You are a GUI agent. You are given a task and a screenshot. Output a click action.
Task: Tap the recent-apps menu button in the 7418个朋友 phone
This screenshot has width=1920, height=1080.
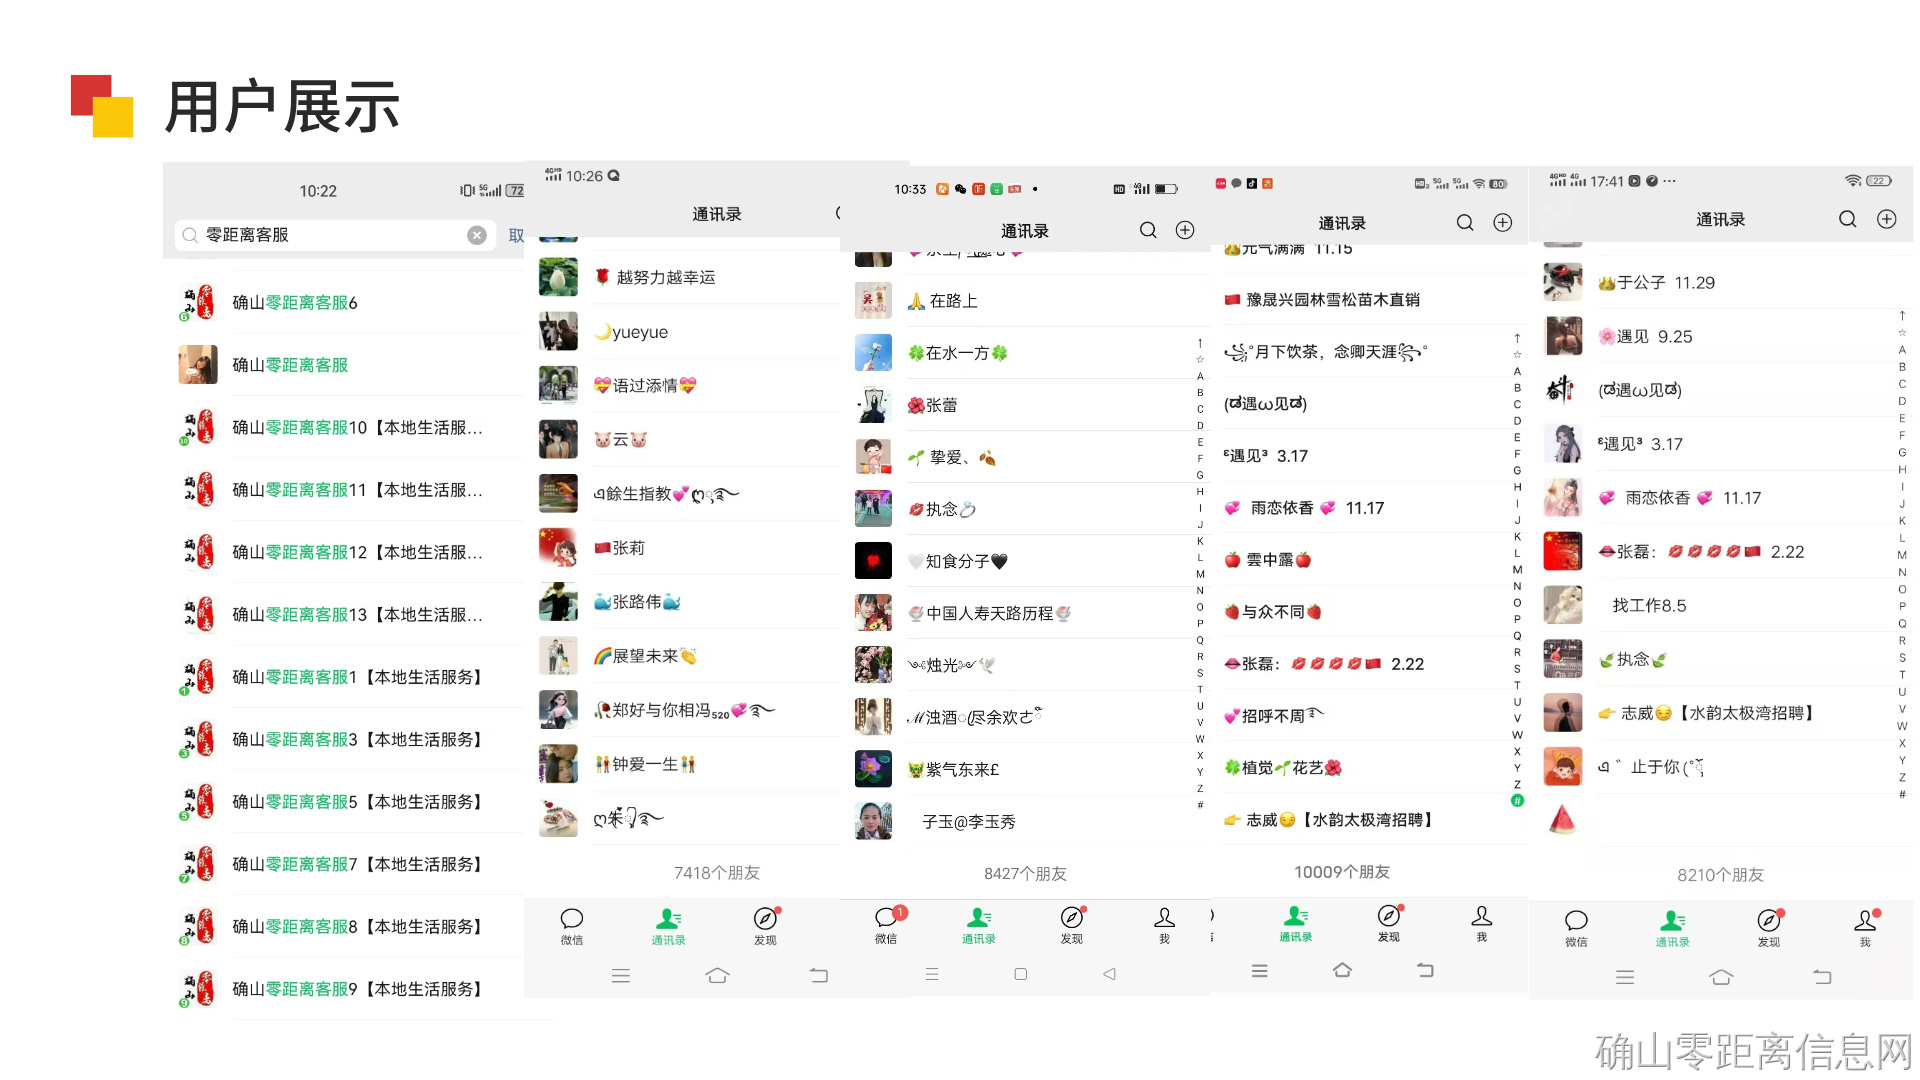point(621,975)
